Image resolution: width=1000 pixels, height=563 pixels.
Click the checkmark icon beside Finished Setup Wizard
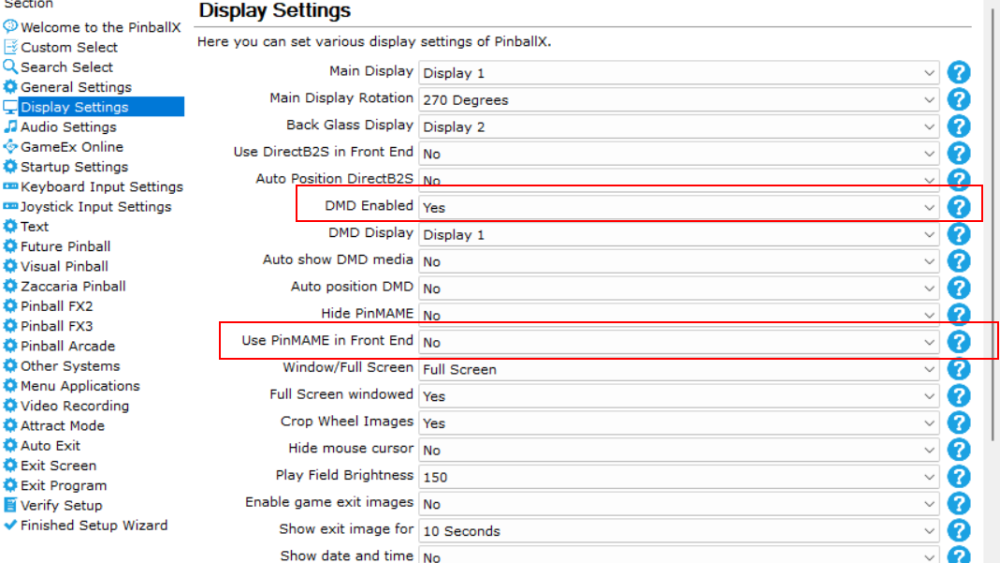pyautogui.click(x=10, y=525)
